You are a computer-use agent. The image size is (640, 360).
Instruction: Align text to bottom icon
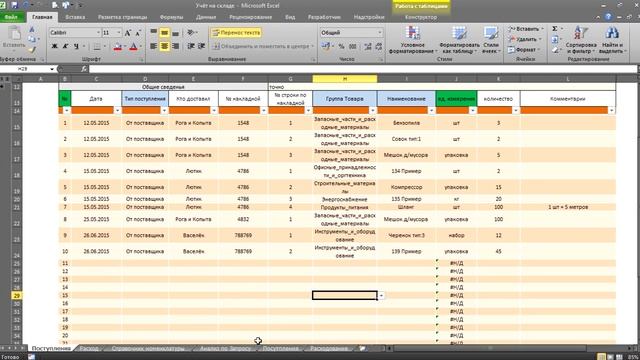tap(176, 33)
